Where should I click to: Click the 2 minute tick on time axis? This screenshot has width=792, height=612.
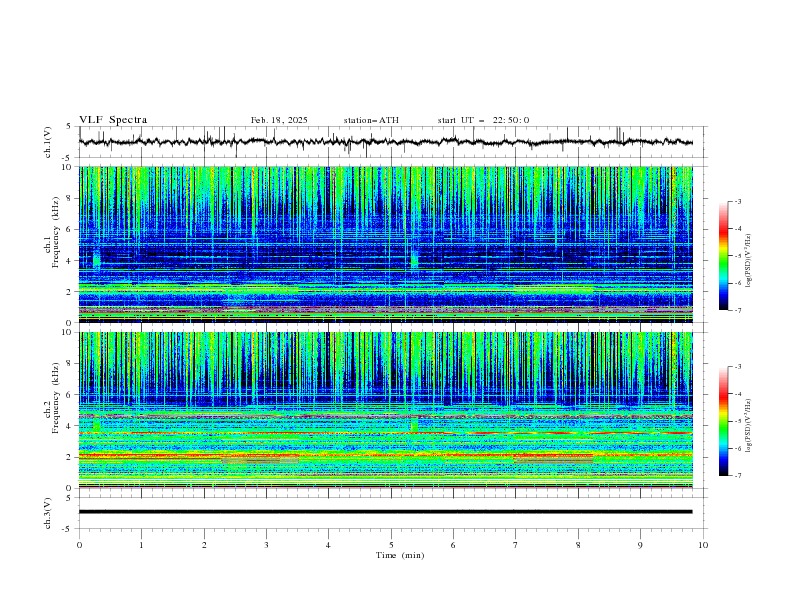pyautogui.click(x=204, y=545)
